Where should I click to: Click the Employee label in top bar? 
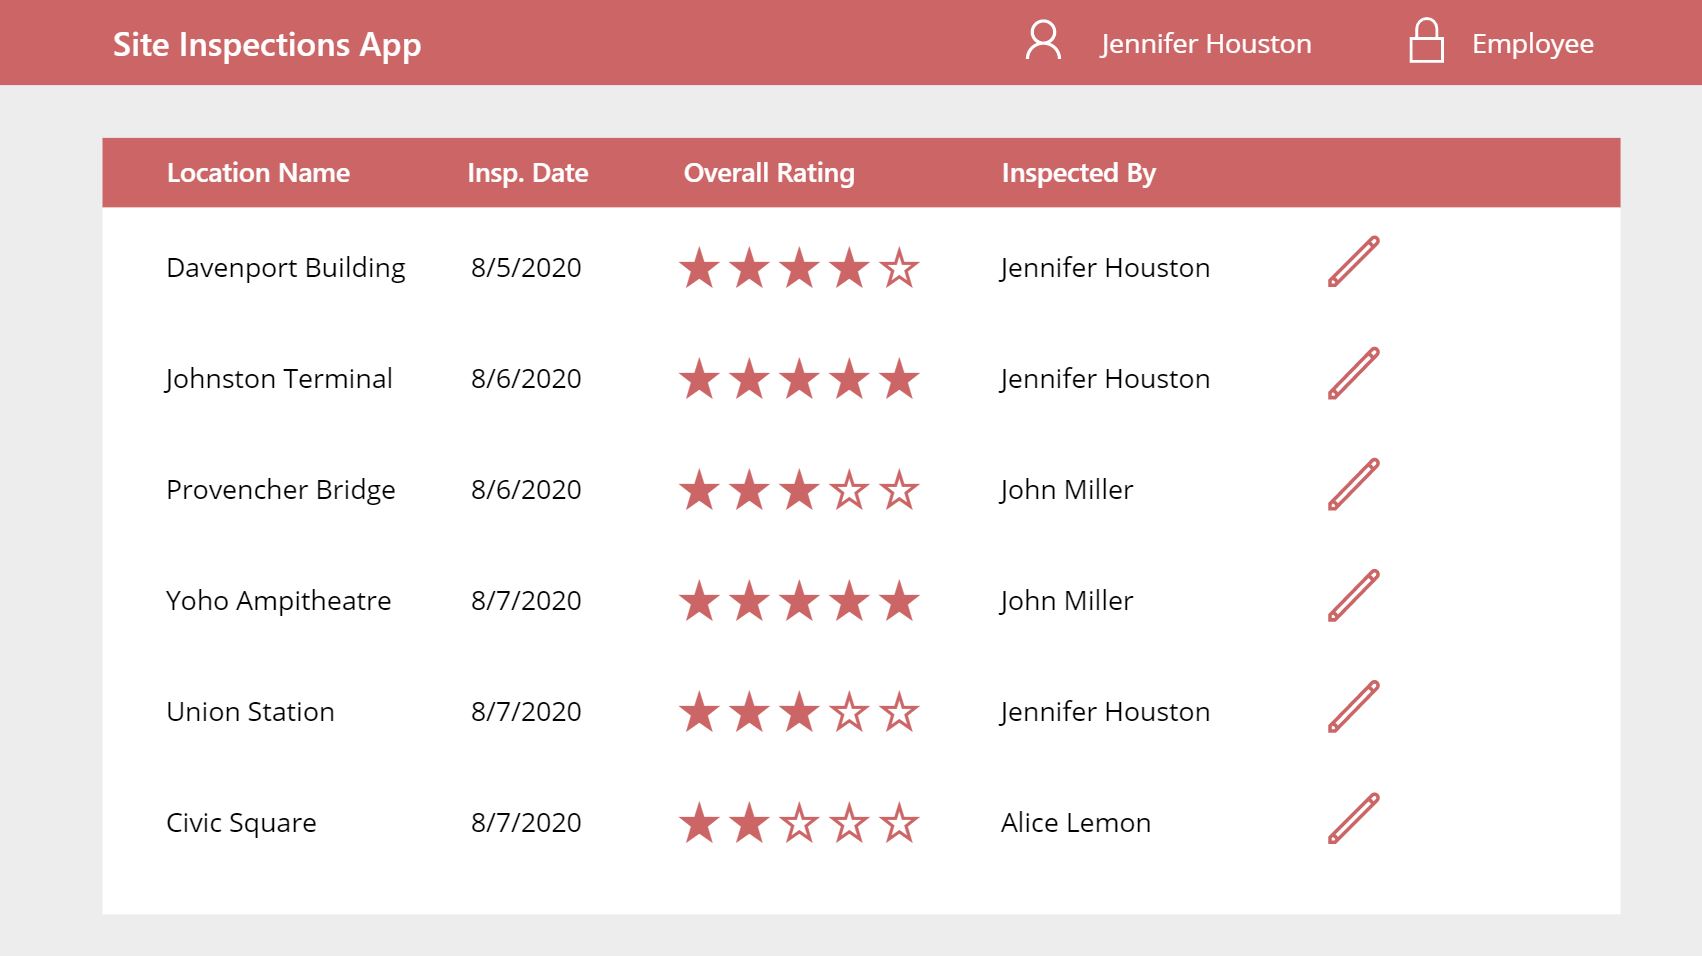pos(1531,42)
